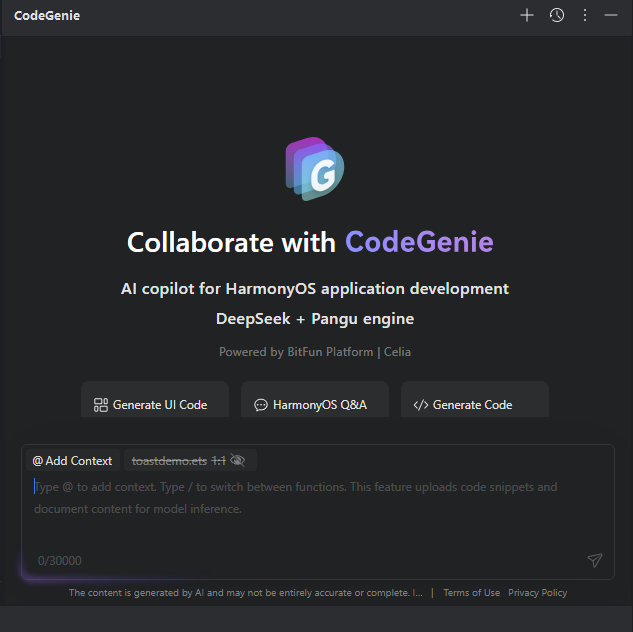Minimize the CodeGenie panel
The height and width of the screenshot is (632, 633).
click(x=611, y=15)
